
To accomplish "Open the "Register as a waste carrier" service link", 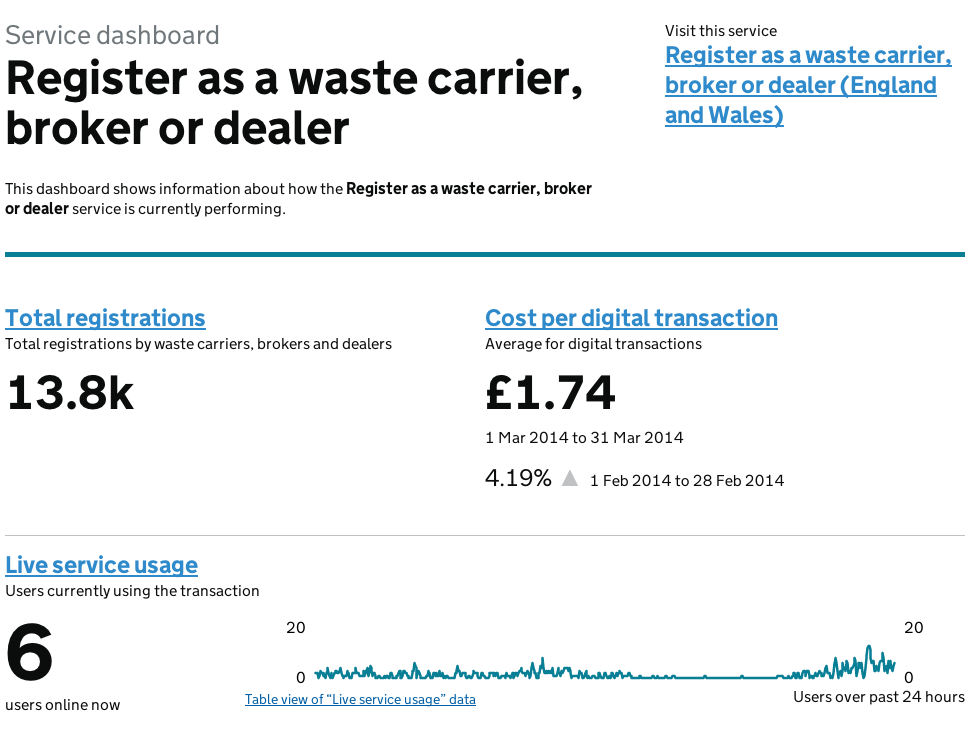I will tap(807, 85).
